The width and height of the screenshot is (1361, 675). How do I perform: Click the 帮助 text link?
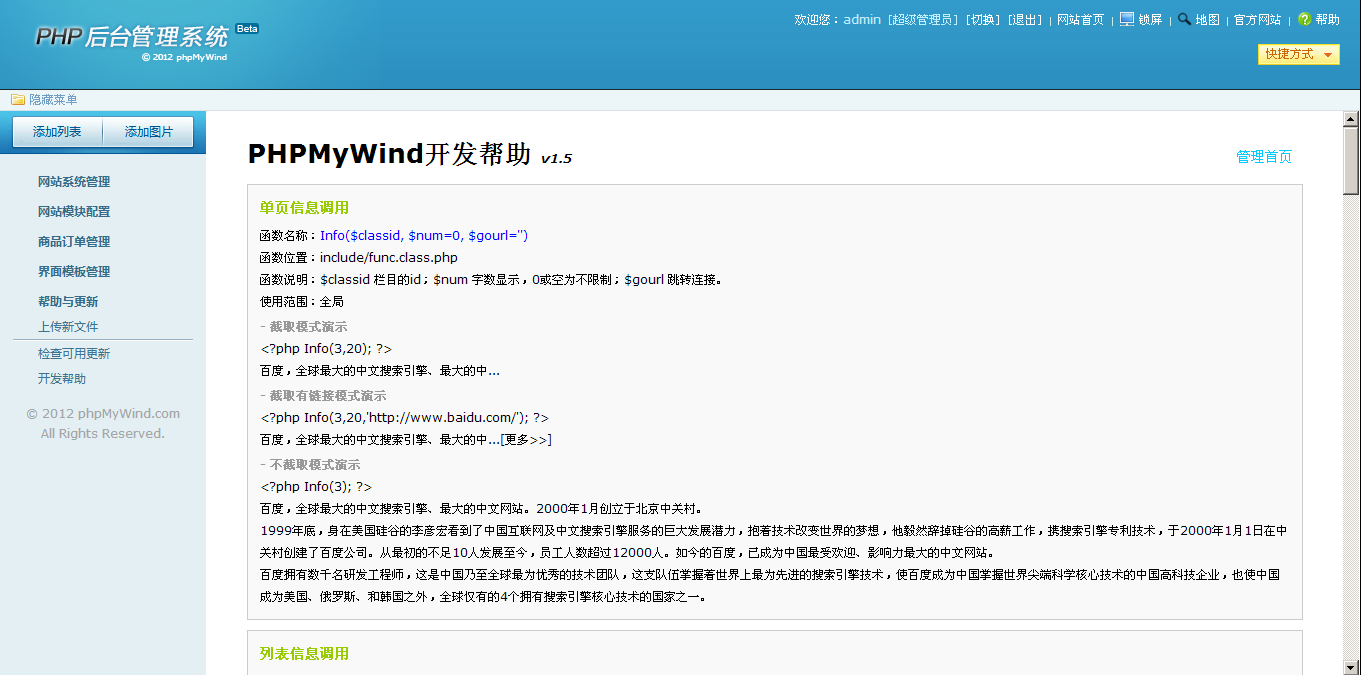pyautogui.click(x=1327, y=19)
